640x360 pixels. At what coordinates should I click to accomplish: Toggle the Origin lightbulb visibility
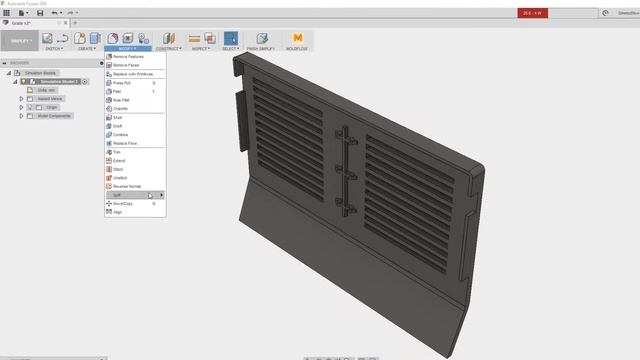(x=30, y=107)
